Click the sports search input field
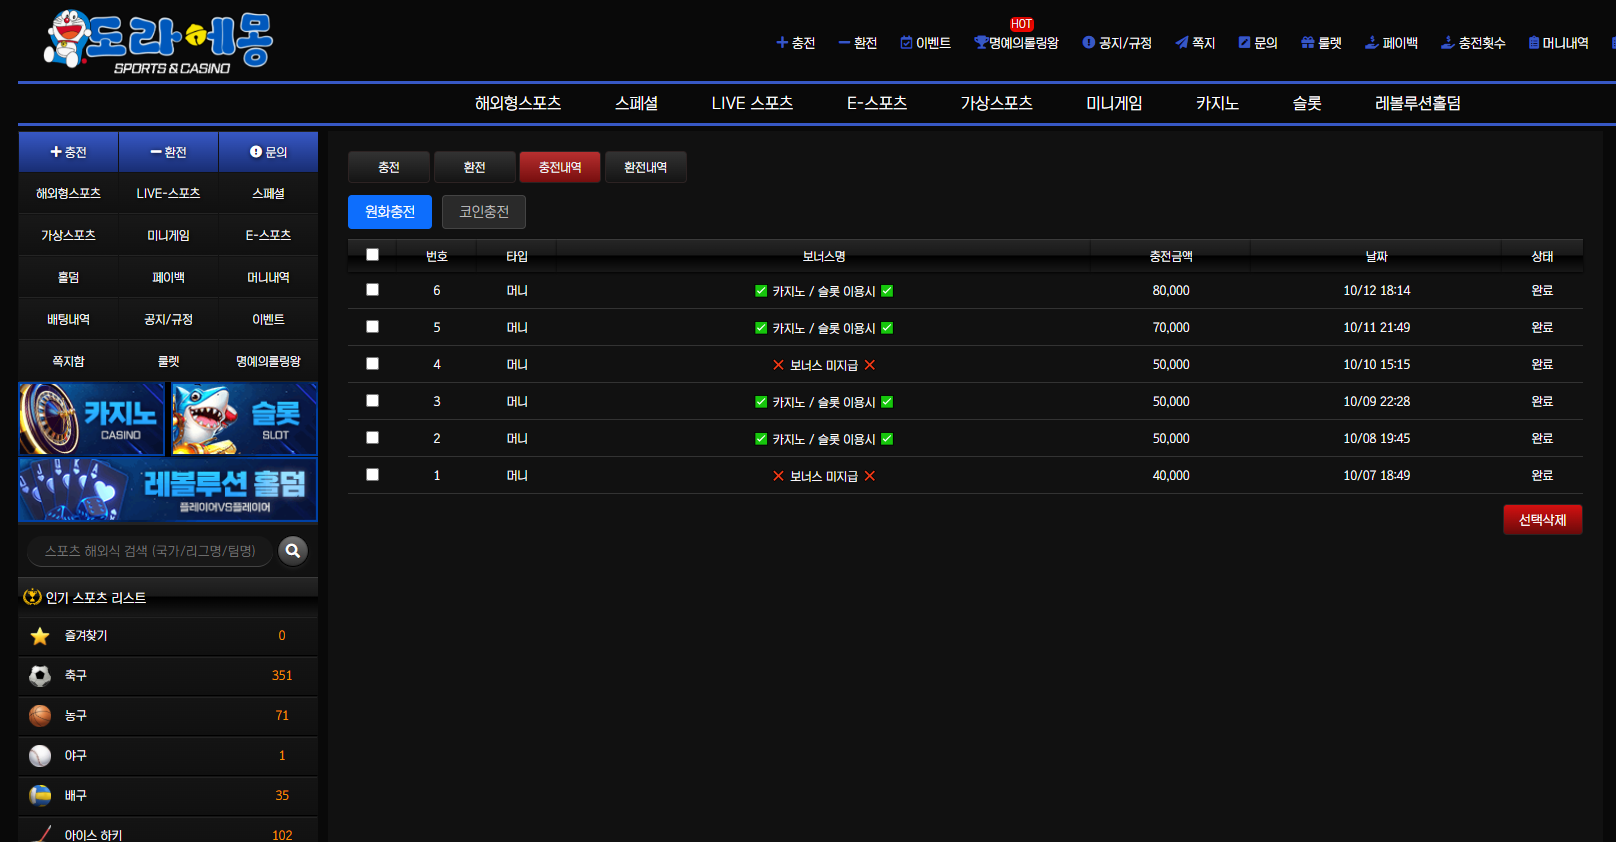 pyautogui.click(x=150, y=551)
